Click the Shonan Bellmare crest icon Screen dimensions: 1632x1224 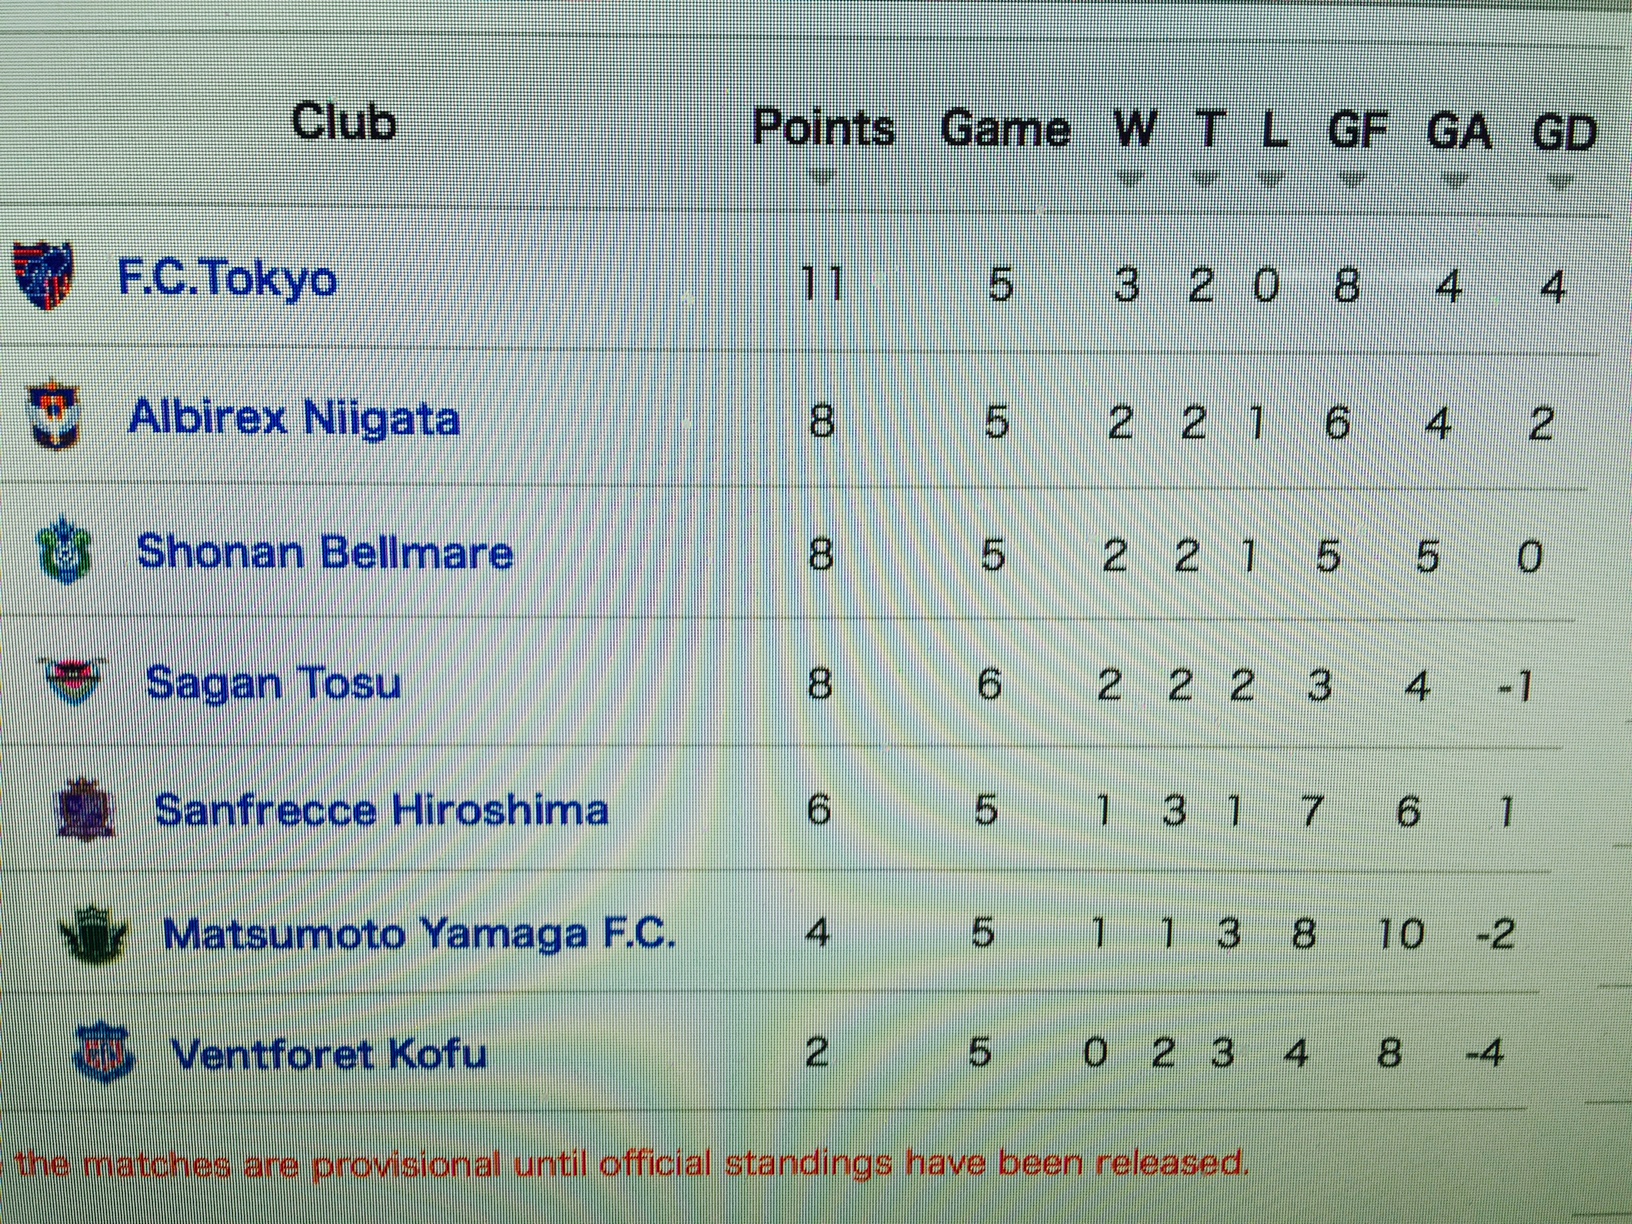[64, 549]
